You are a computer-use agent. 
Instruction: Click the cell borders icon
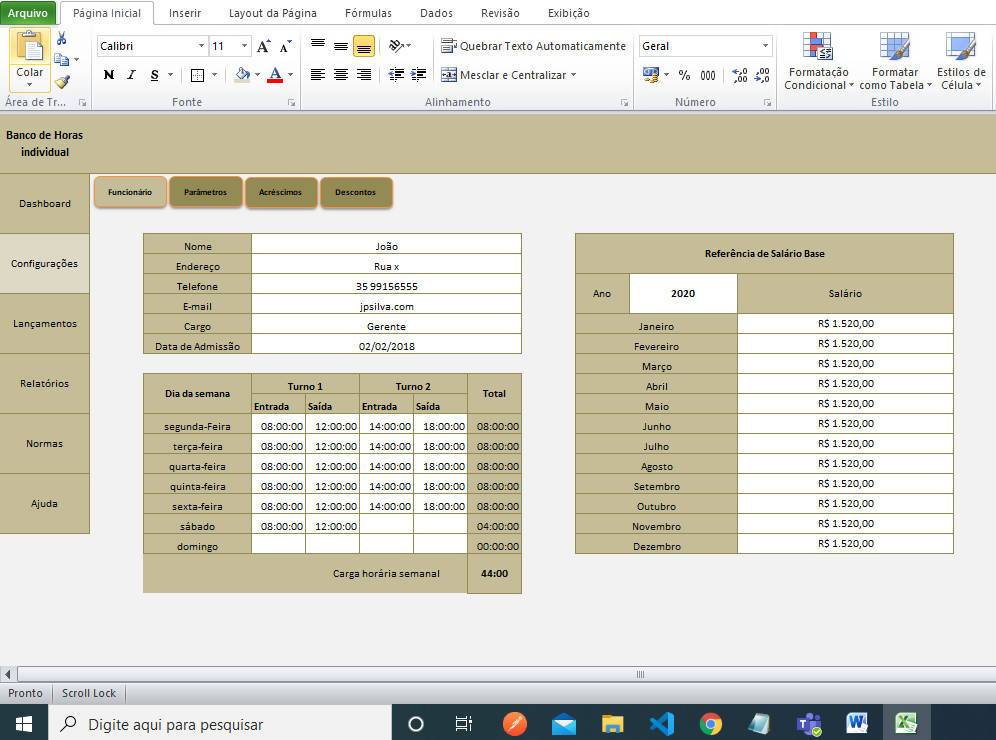(x=198, y=76)
